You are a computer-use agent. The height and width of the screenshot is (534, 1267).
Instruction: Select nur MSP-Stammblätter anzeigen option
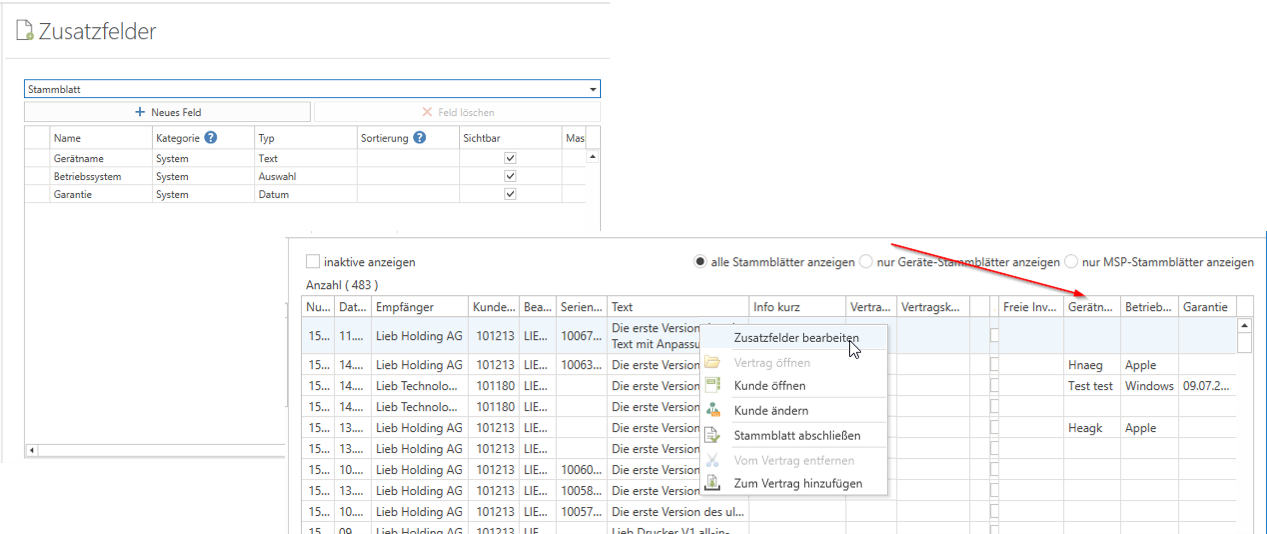1072,262
